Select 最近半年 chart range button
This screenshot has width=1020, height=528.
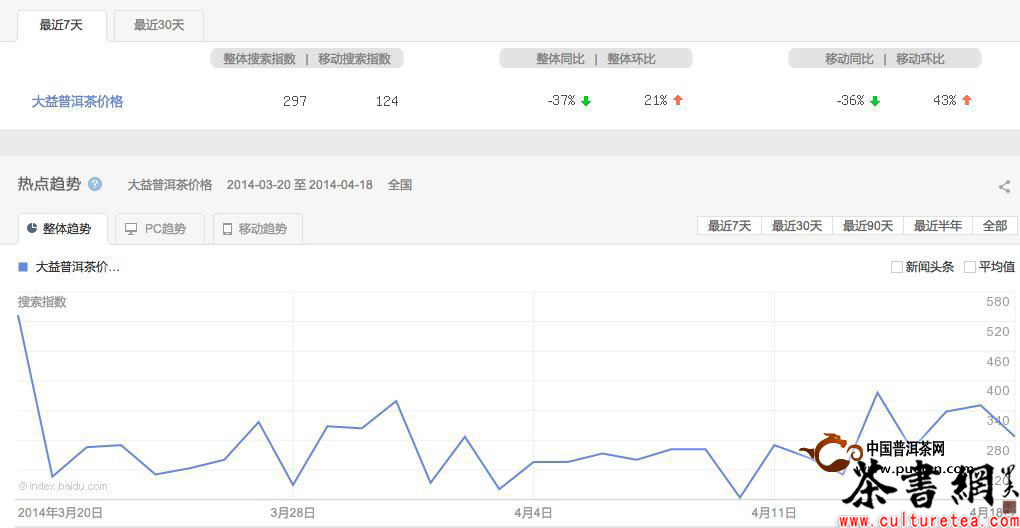937,226
